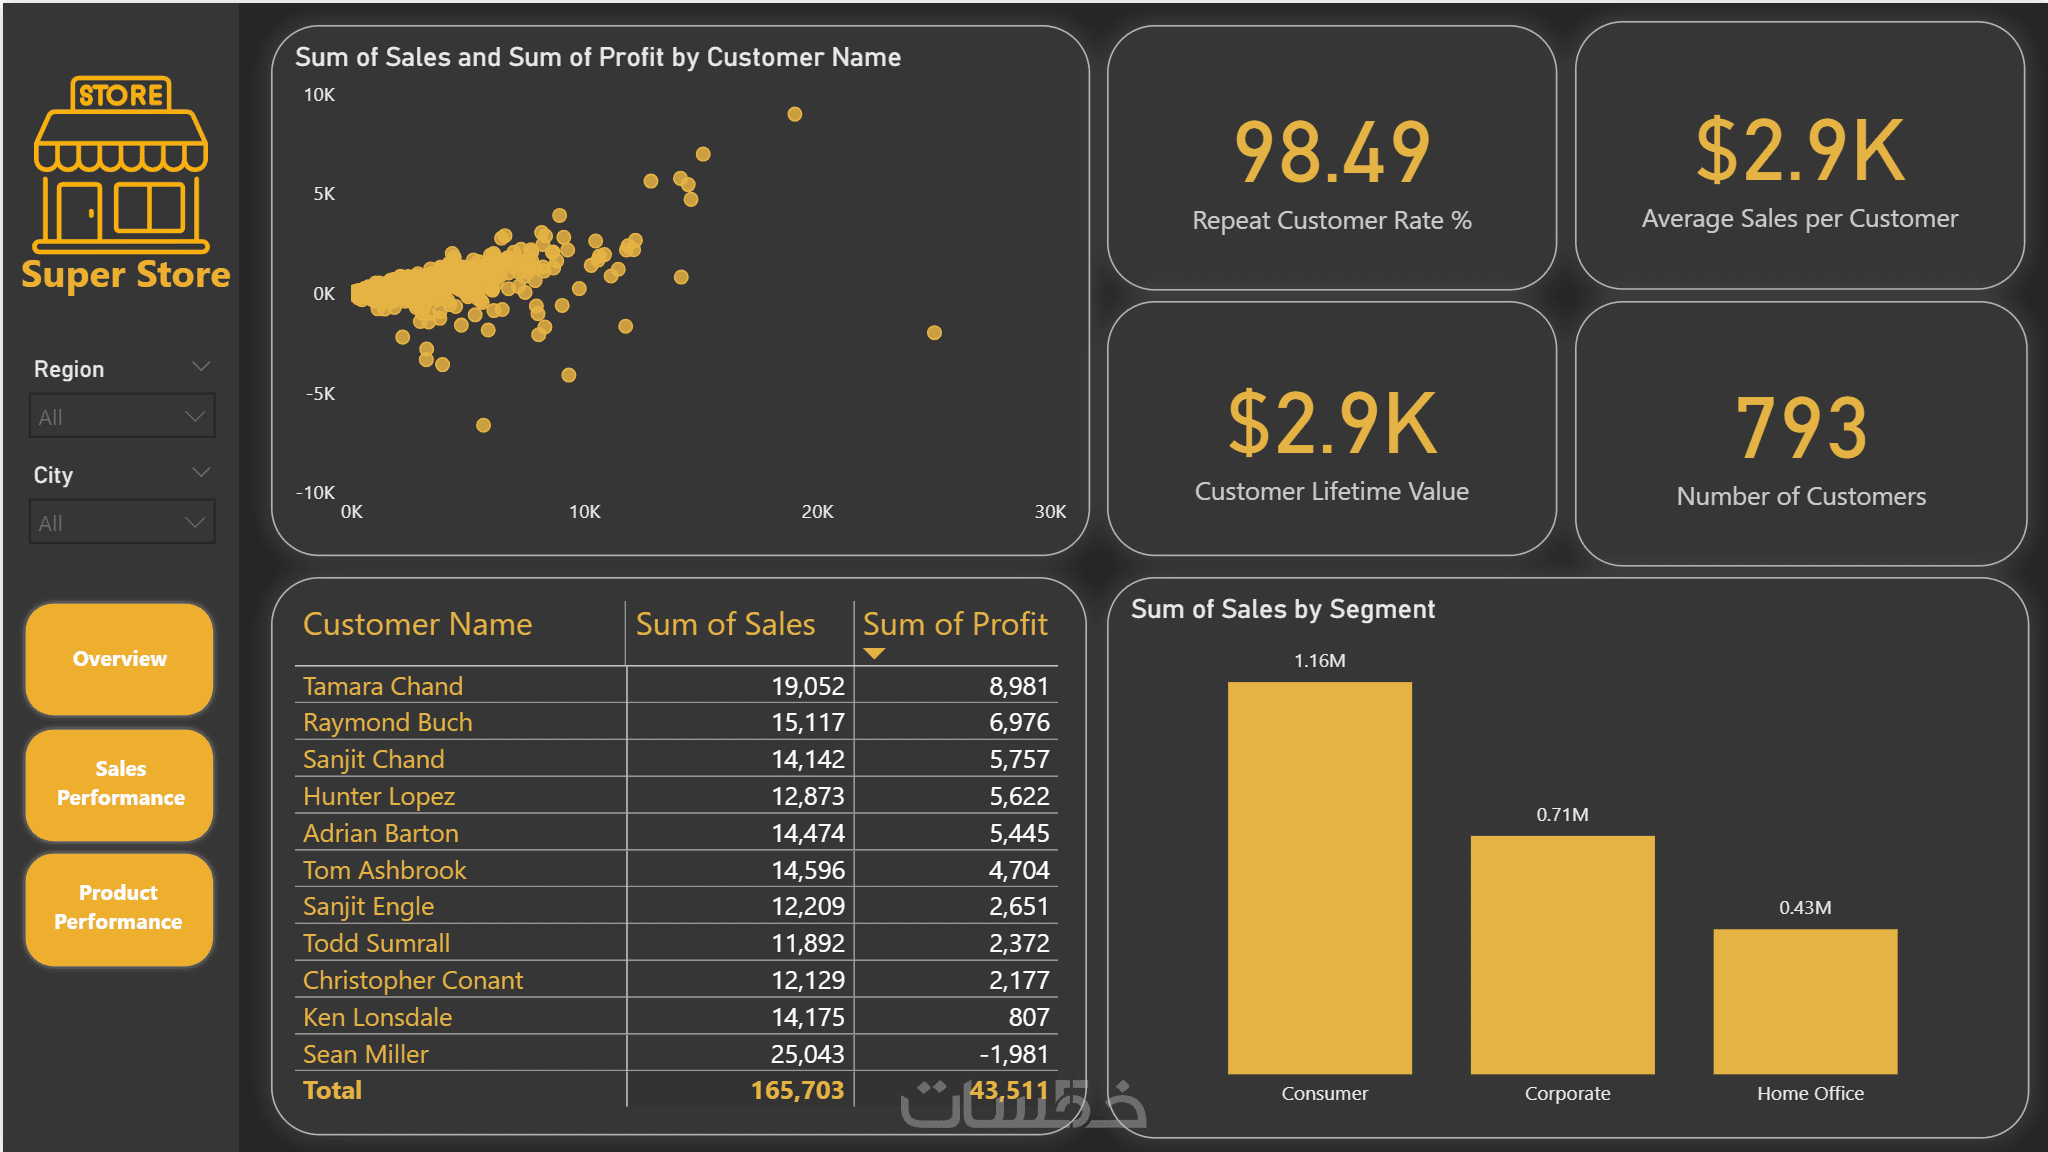Click the Repeat Customer Rate card
The width and height of the screenshot is (2048, 1152).
[1331, 160]
